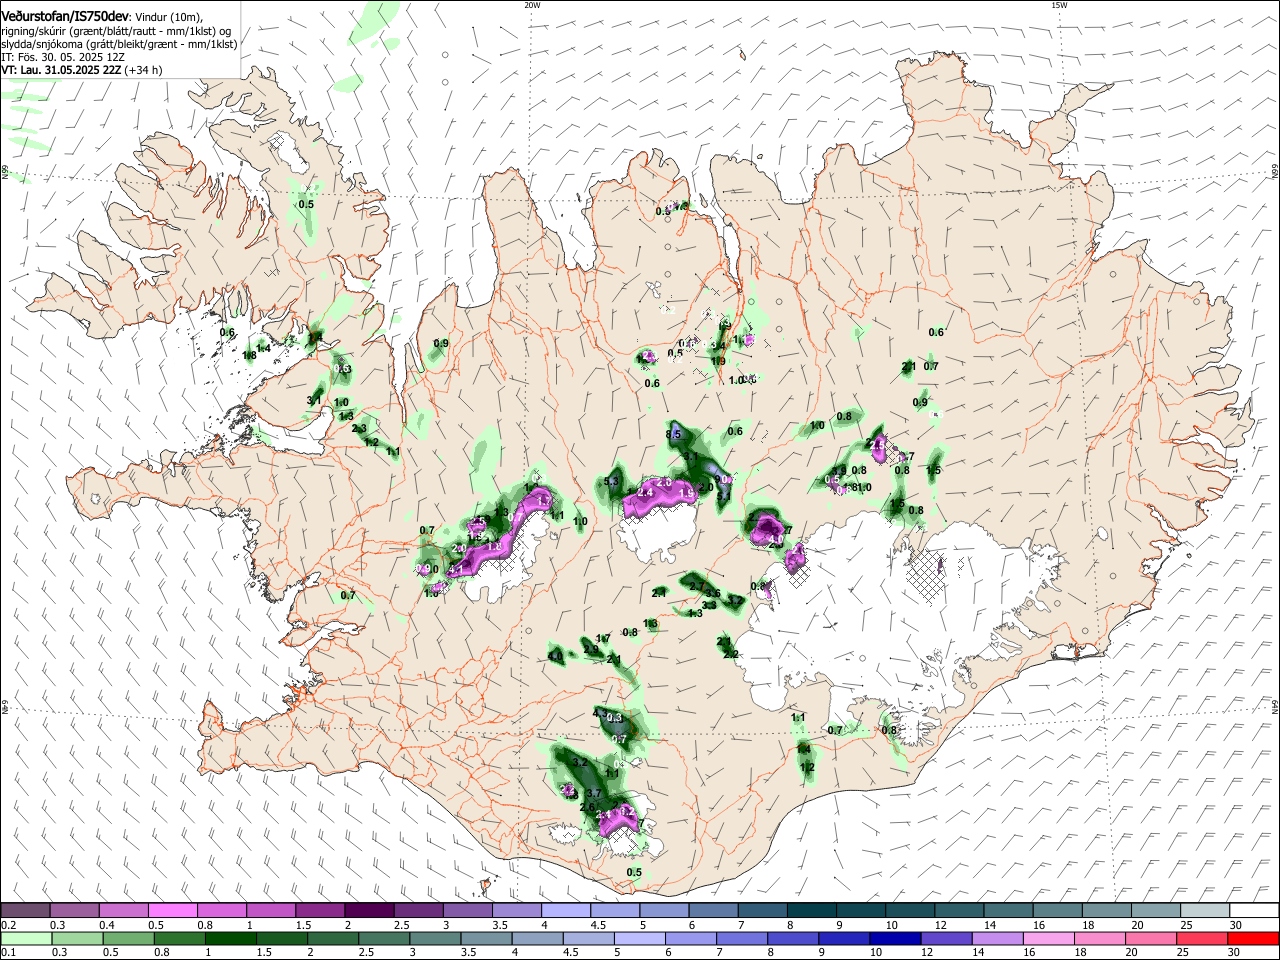Pick the white 30+ snow legend swatch
The width and height of the screenshot is (1280, 960).
click(1254, 911)
